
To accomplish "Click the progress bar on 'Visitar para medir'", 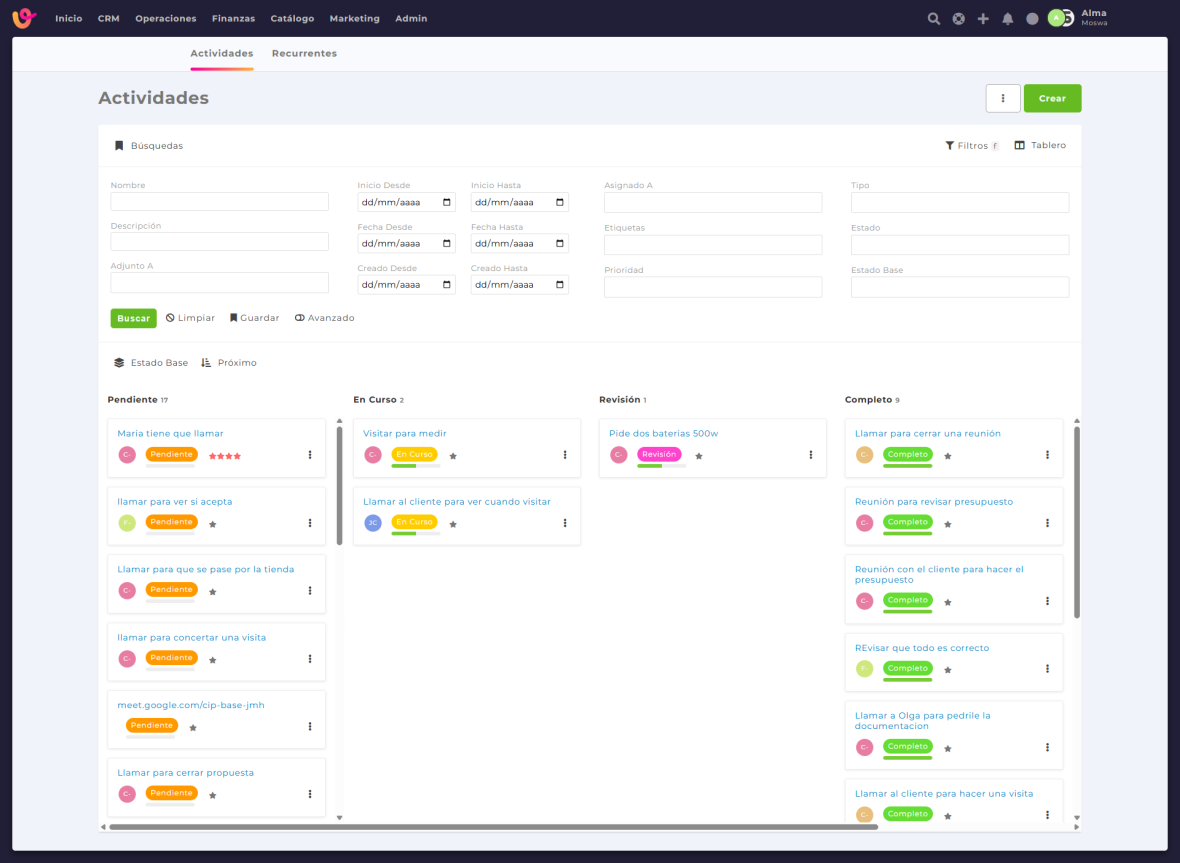I will click(415, 466).
